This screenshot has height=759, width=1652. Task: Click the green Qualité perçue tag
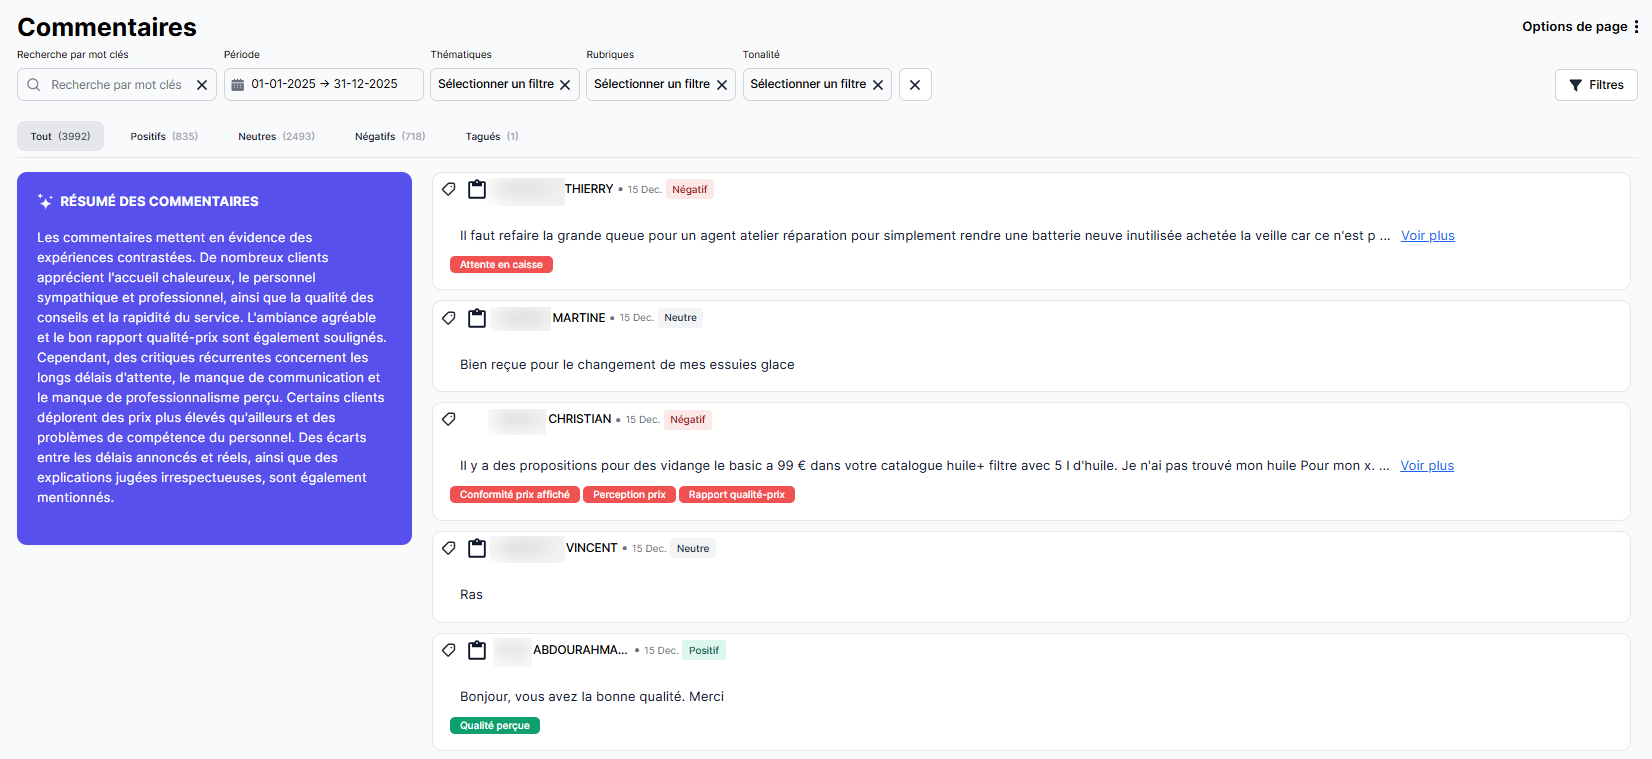tap(494, 726)
